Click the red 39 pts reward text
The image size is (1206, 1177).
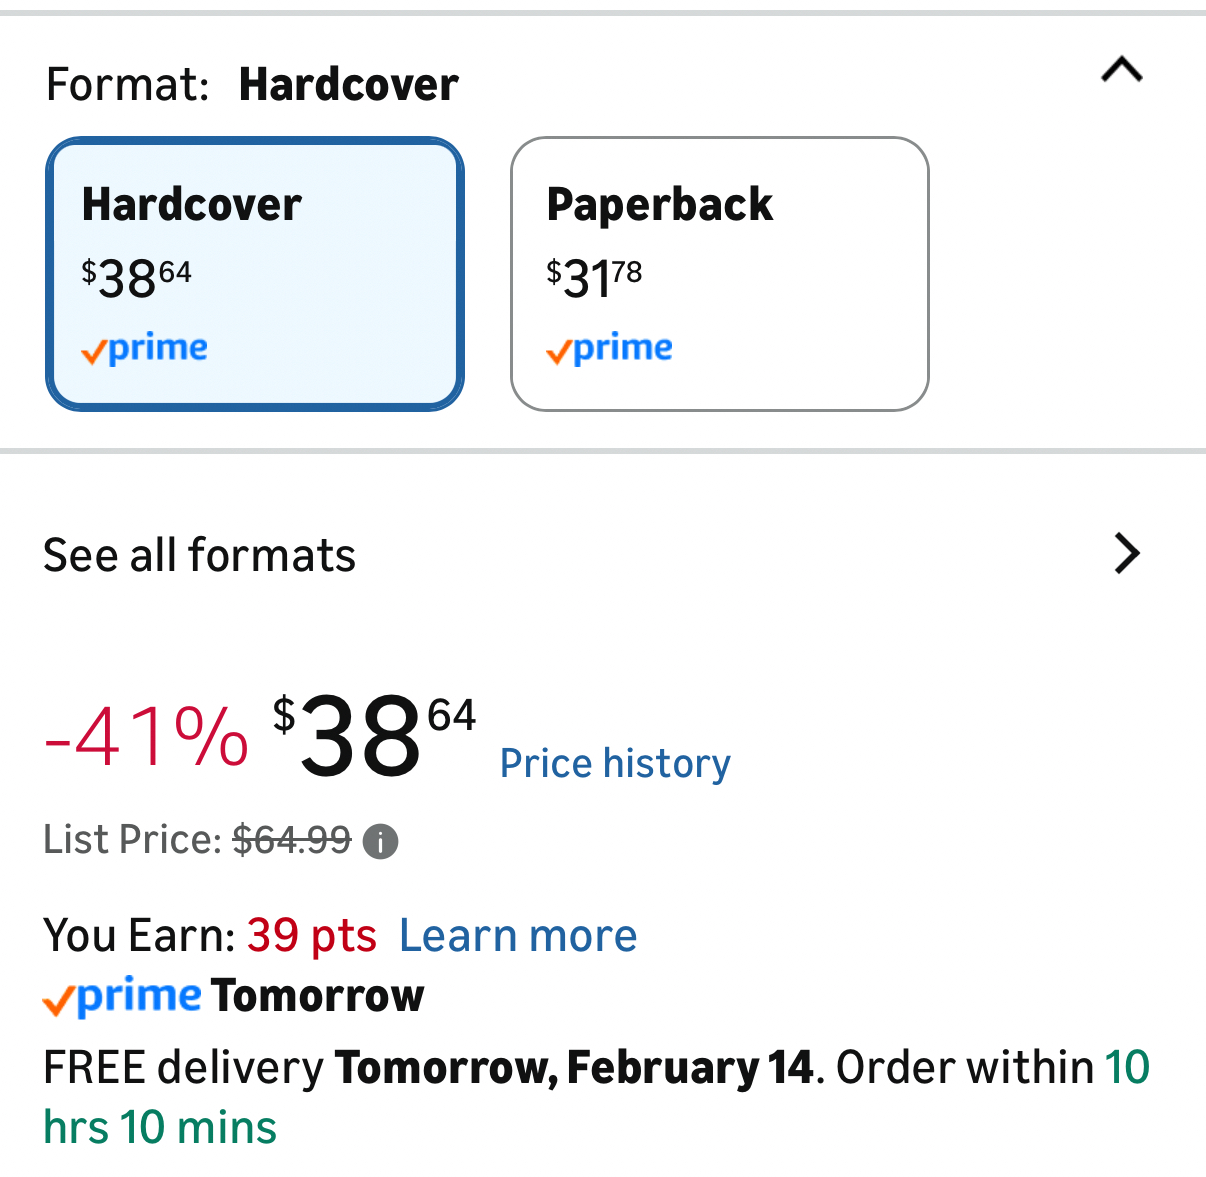[312, 936]
